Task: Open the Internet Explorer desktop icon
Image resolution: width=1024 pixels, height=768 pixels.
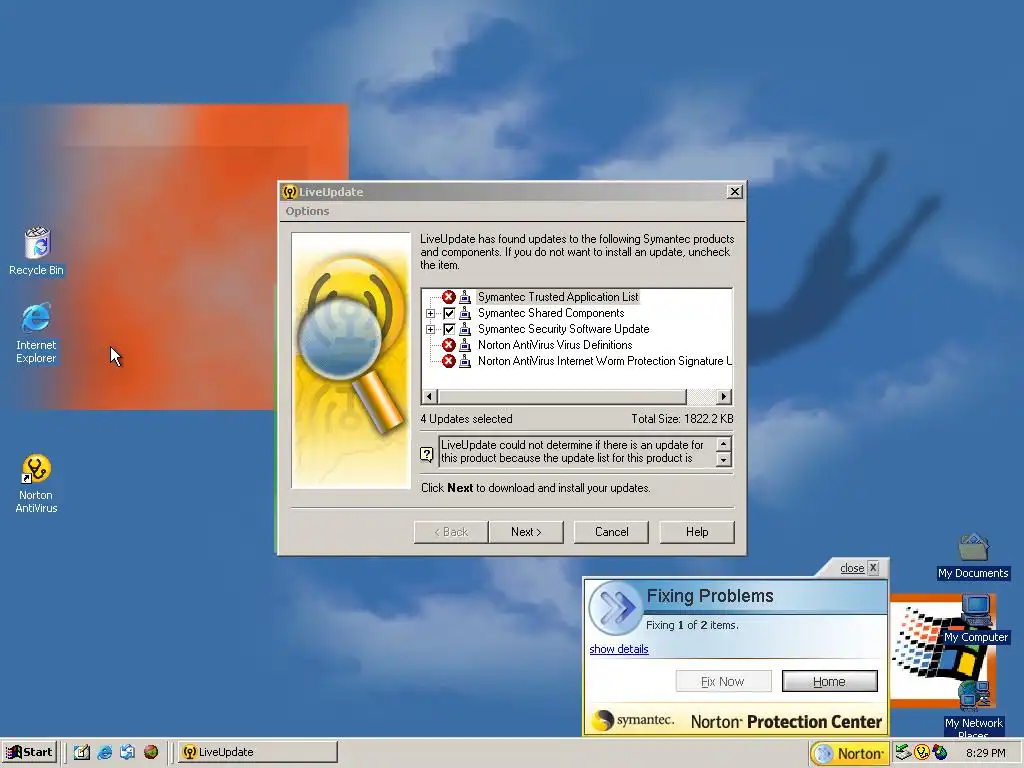Action: [x=37, y=333]
